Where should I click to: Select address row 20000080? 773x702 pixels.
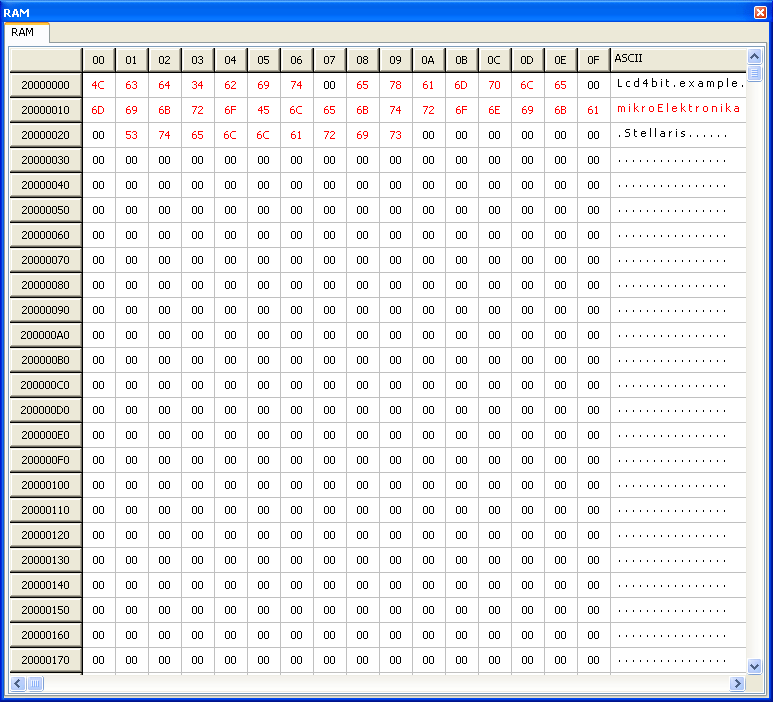point(45,285)
